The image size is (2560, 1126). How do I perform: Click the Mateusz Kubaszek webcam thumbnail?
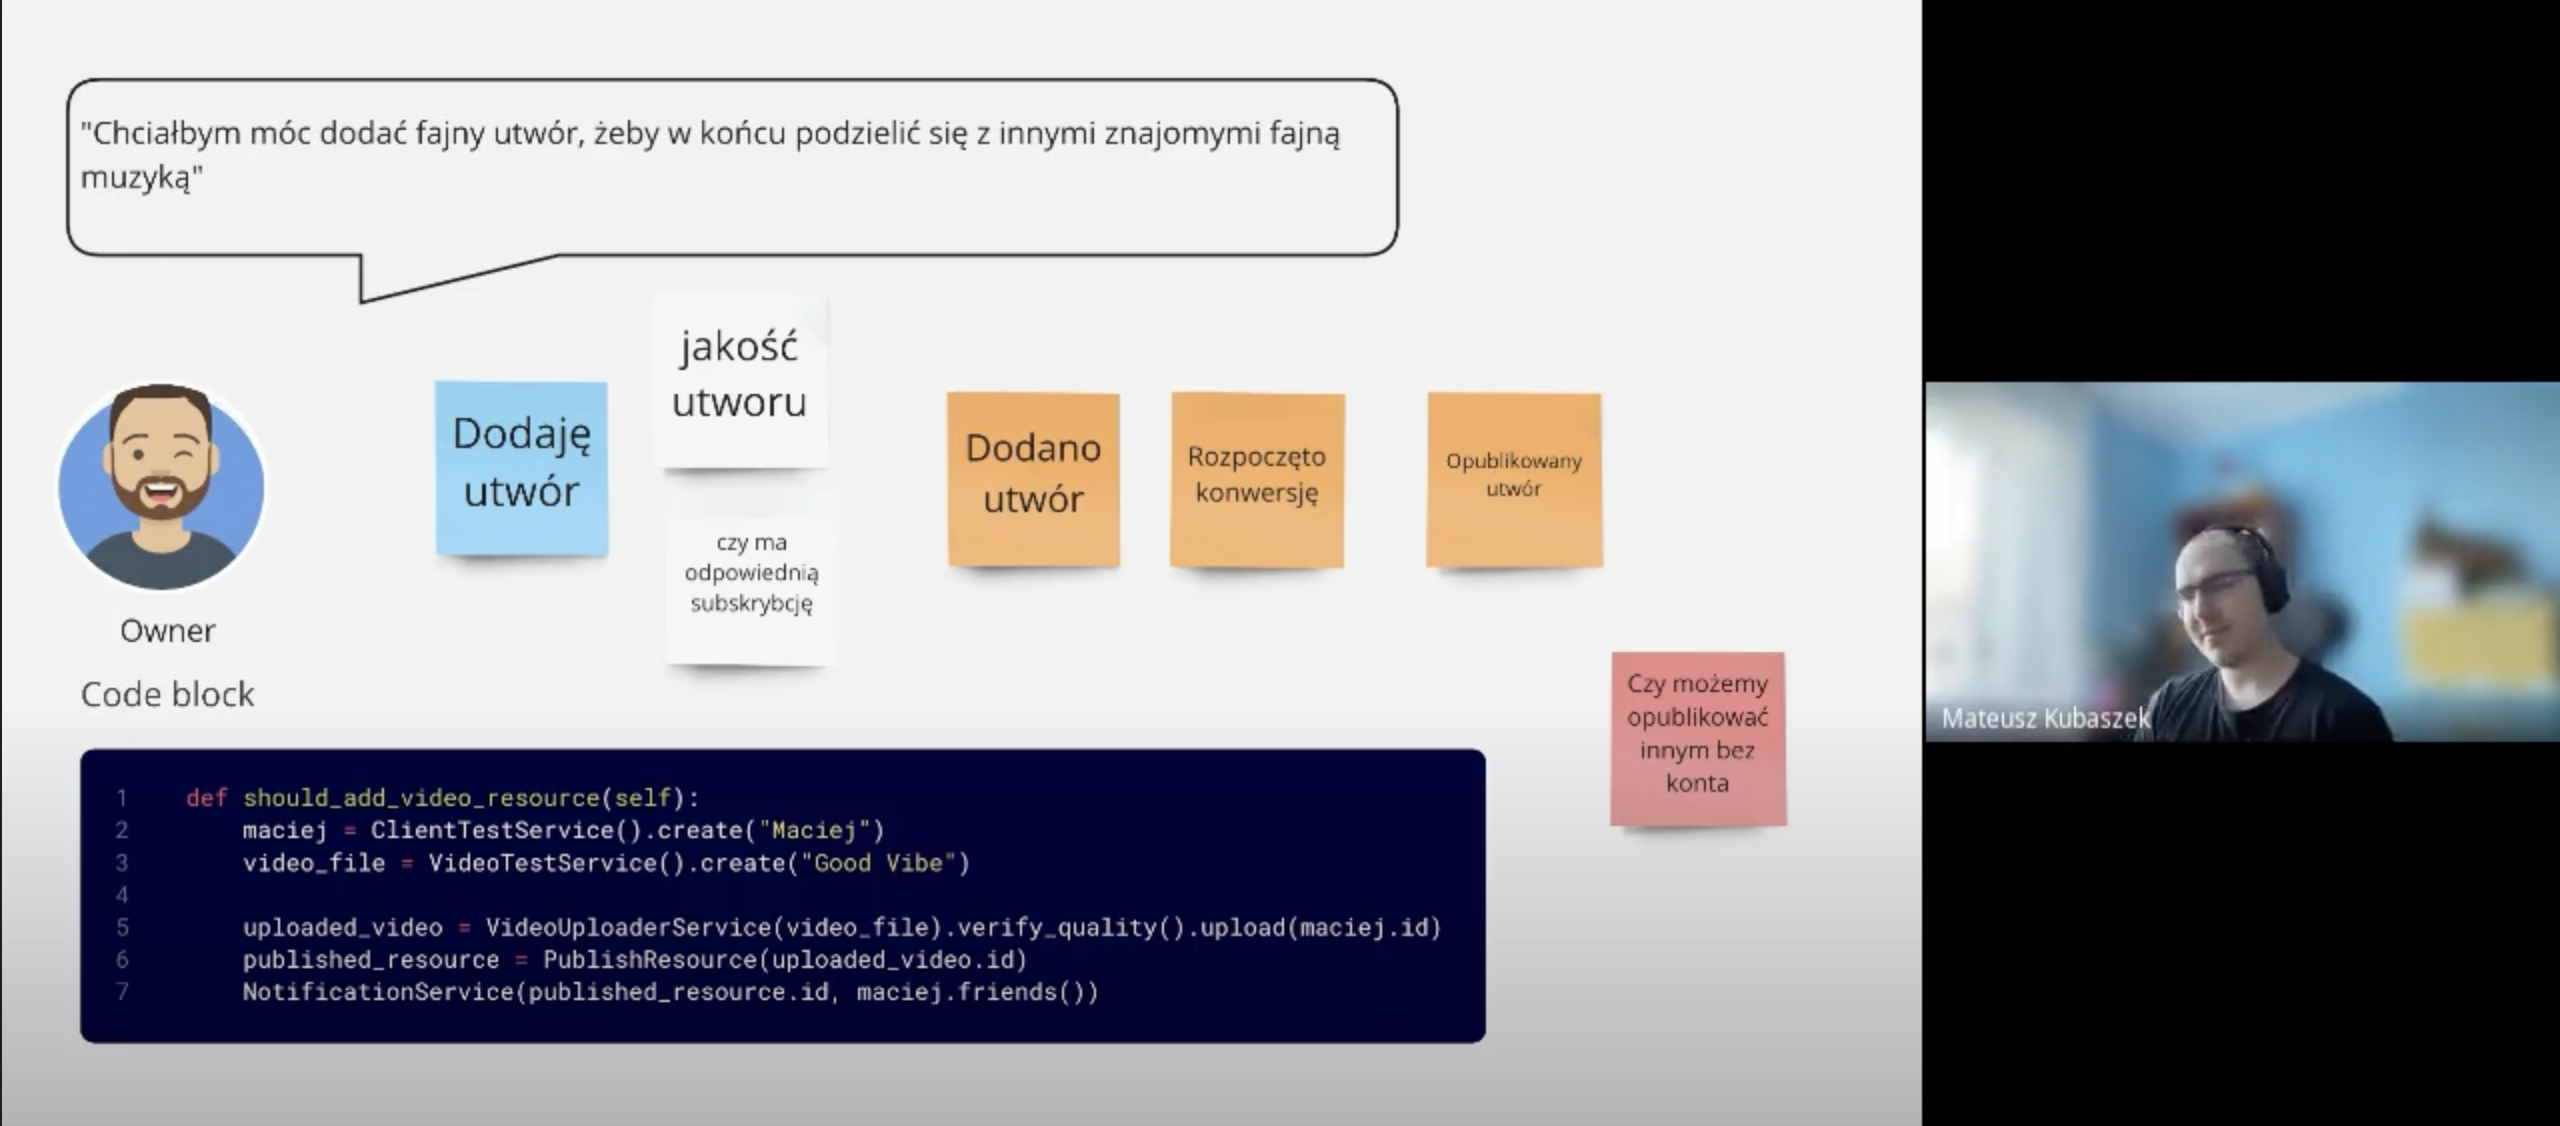tap(2240, 560)
